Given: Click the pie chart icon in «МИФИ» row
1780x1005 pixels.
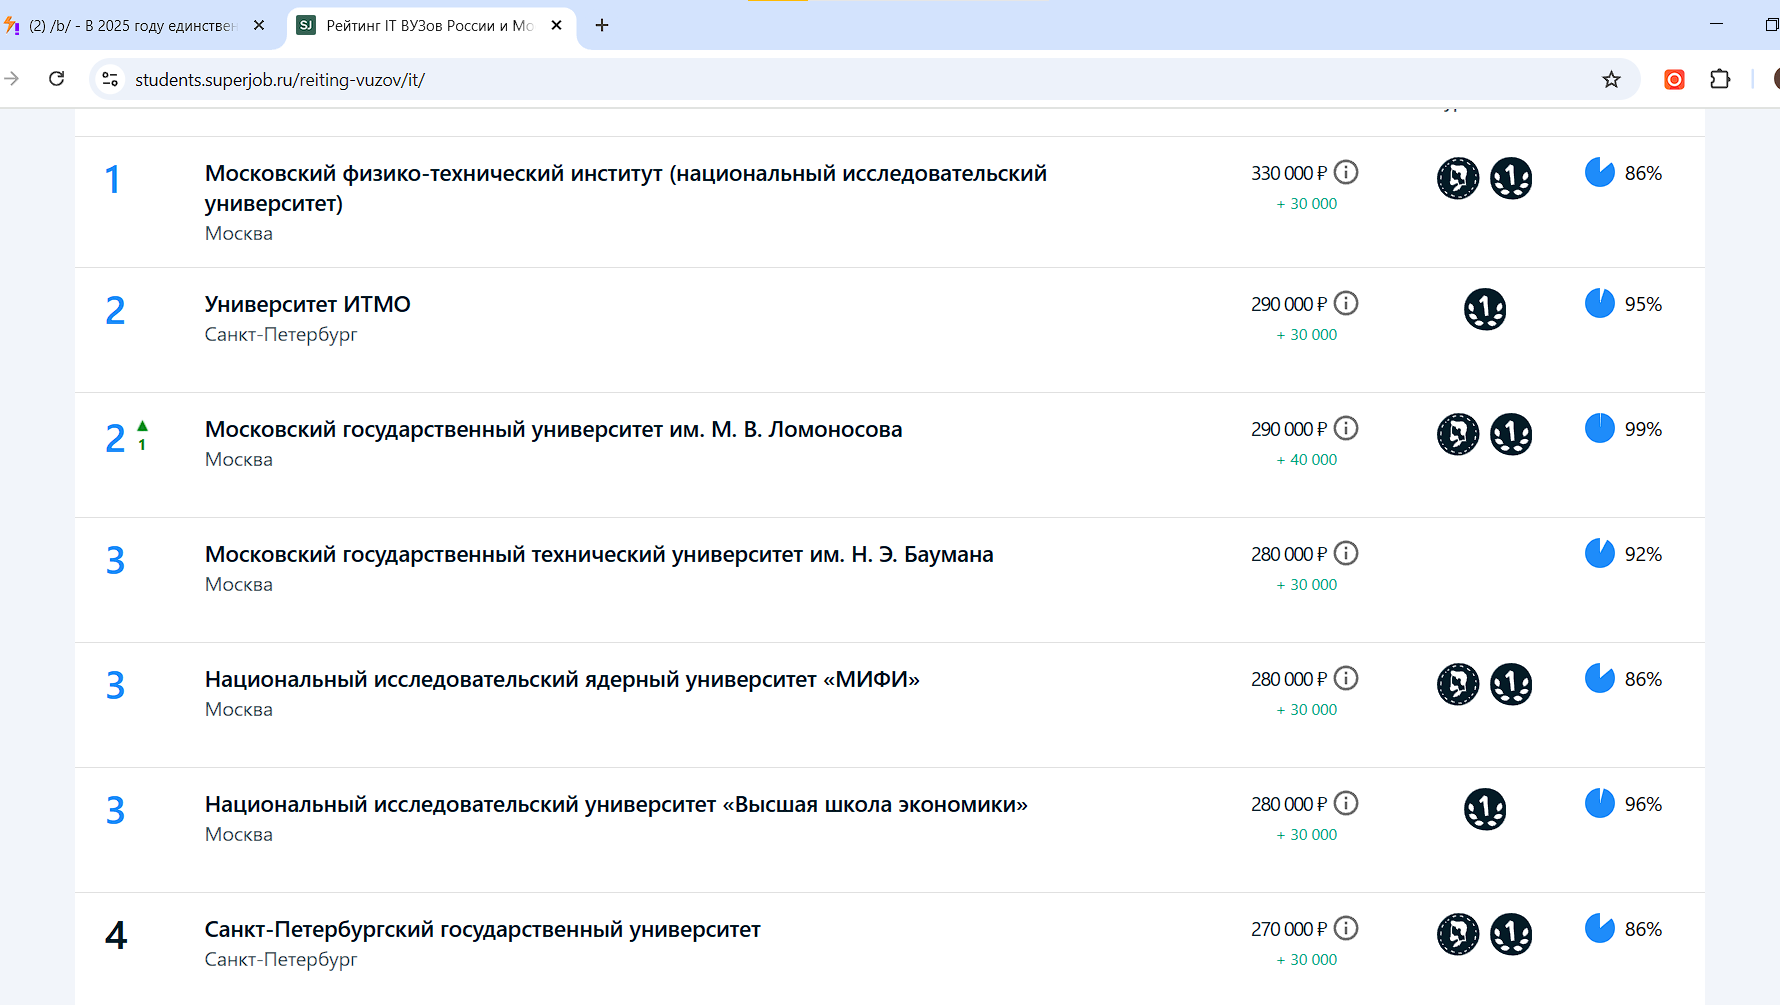Looking at the screenshot, I should (1600, 678).
